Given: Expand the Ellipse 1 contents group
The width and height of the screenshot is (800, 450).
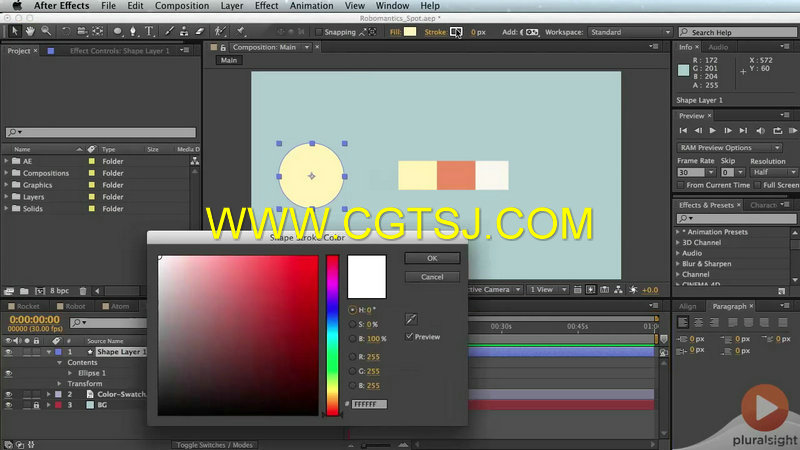Looking at the screenshot, I should pos(70,373).
